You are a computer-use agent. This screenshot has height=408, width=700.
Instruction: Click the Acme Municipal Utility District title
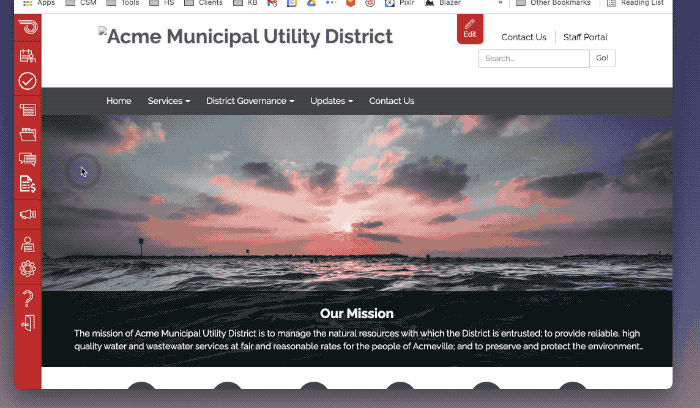pos(246,37)
